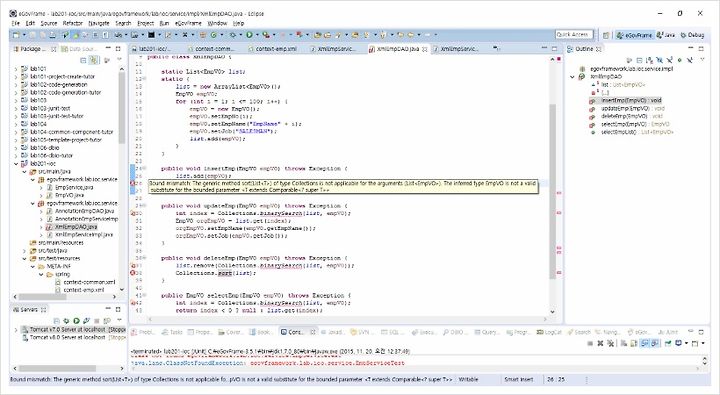Select insertEmp(EmpVO) in Outline
The image size is (720, 395).
point(631,100)
